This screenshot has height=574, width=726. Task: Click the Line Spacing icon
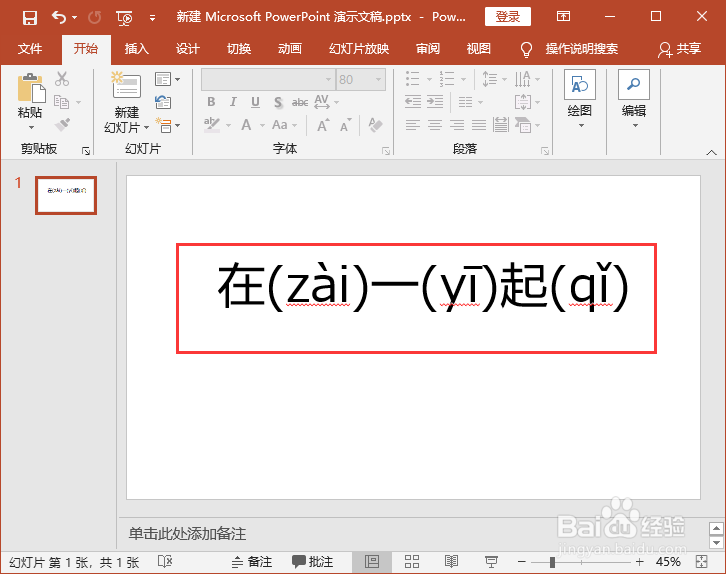[489, 79]
